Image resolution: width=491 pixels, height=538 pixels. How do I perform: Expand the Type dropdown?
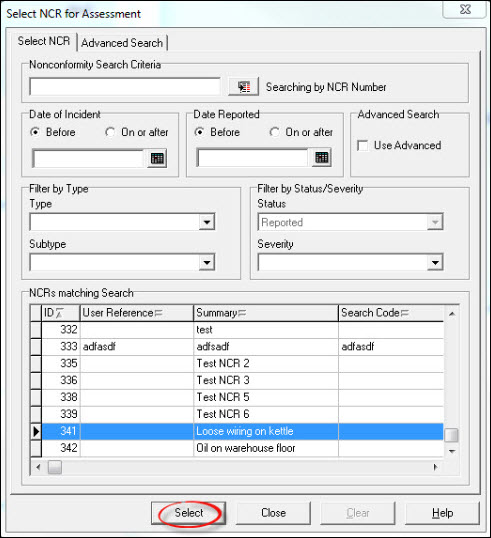207,222
